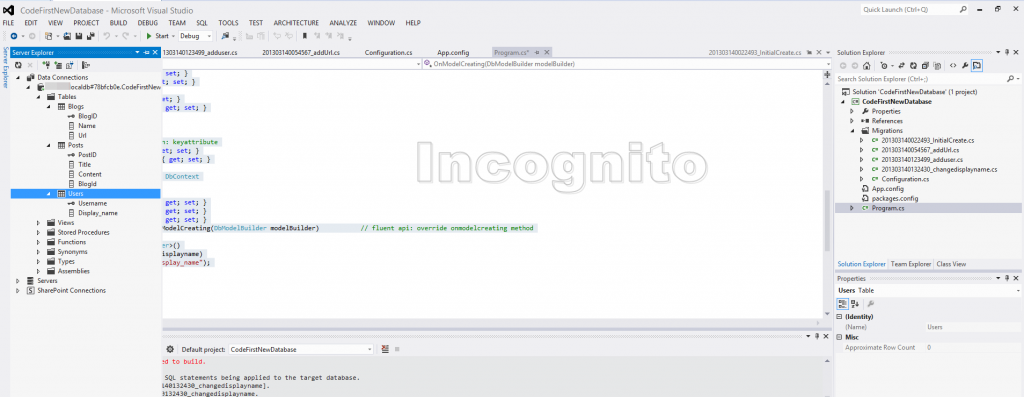Toggle the Preview Selected Items button
1024x397 pixels.
(x=977, y=65)
